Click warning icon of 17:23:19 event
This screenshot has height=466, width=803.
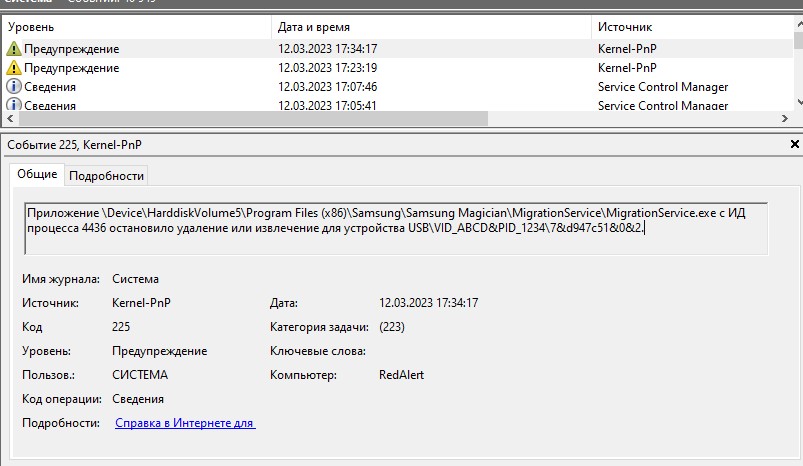tap(14, 68)
